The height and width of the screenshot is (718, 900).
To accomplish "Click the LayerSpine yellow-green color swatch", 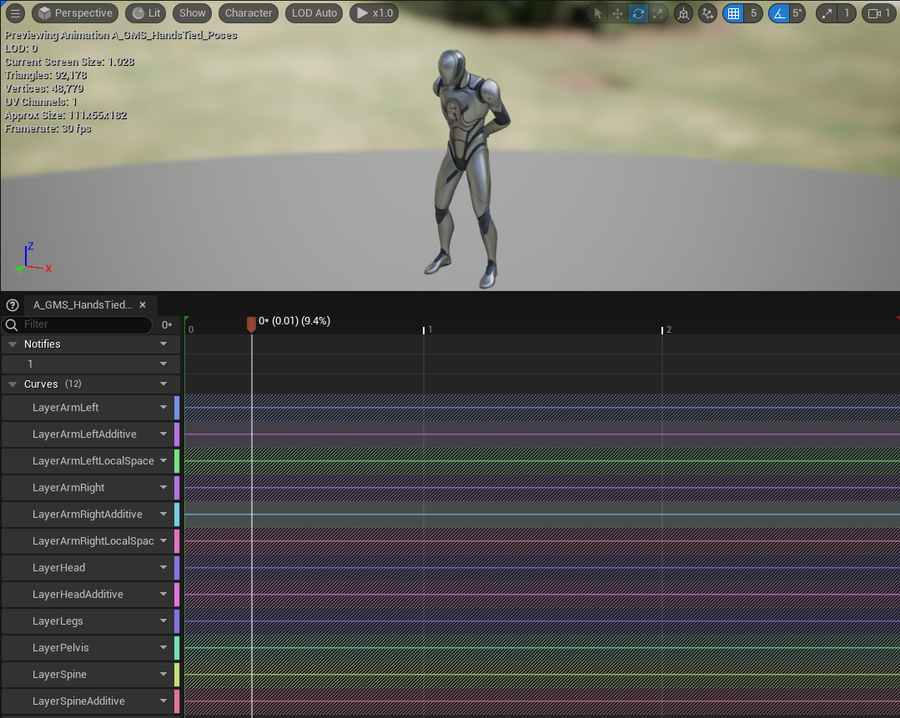I will [x=177, y=674].
